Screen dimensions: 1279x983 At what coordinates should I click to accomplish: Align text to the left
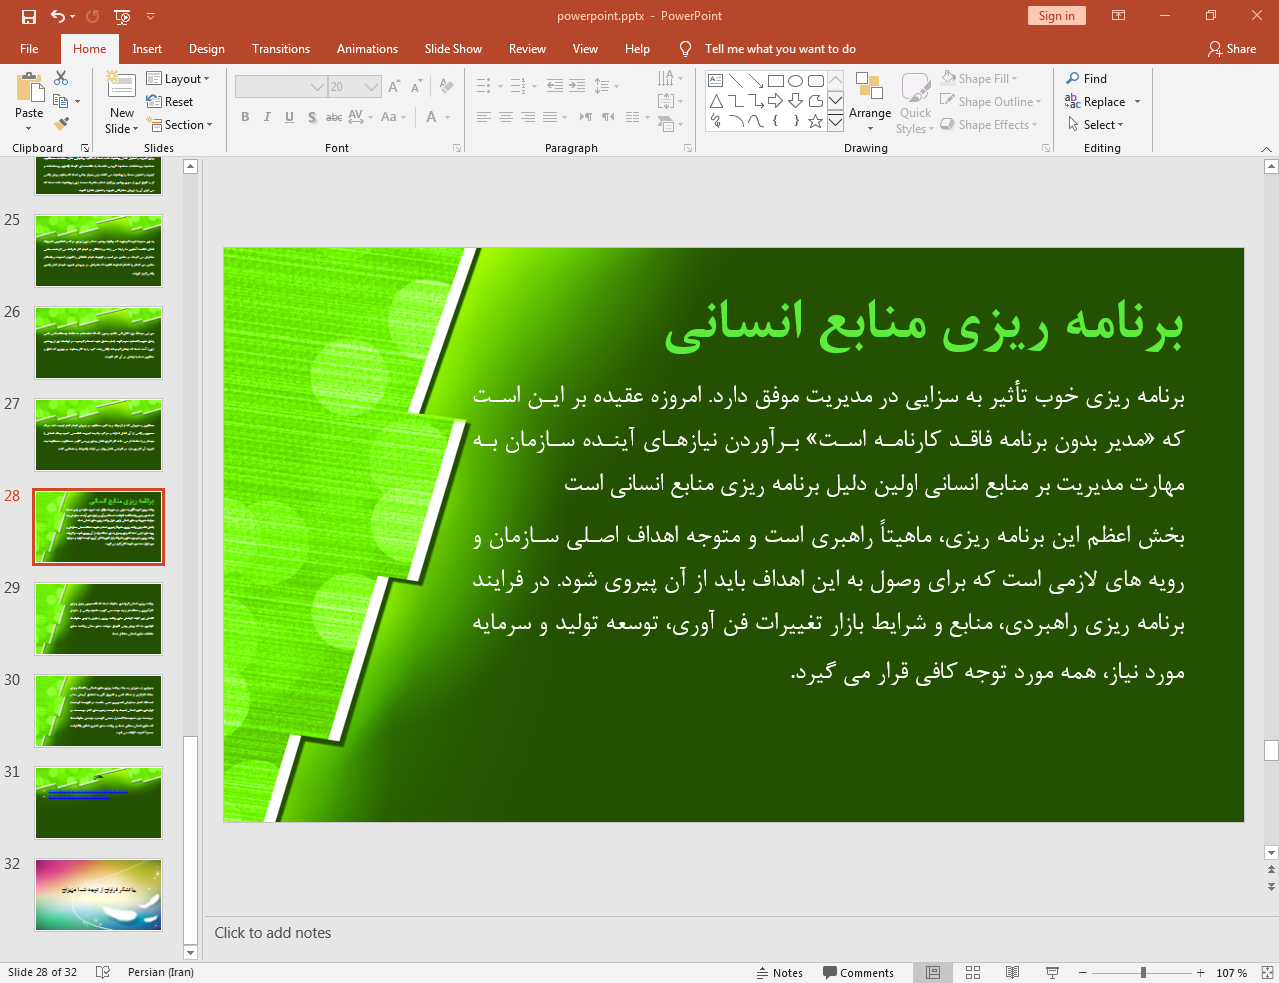[x=484, y=117]
